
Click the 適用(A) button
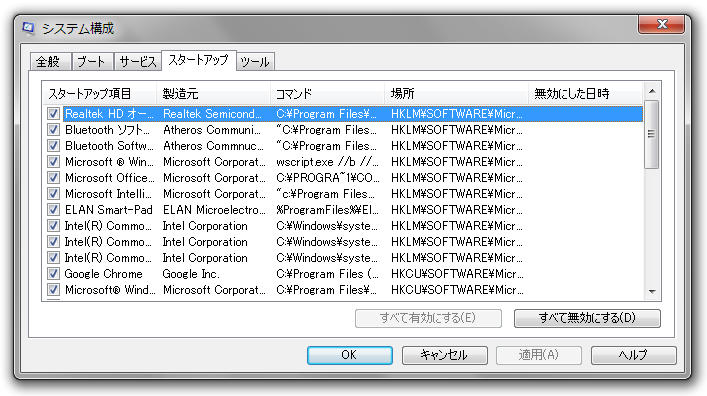539,355
